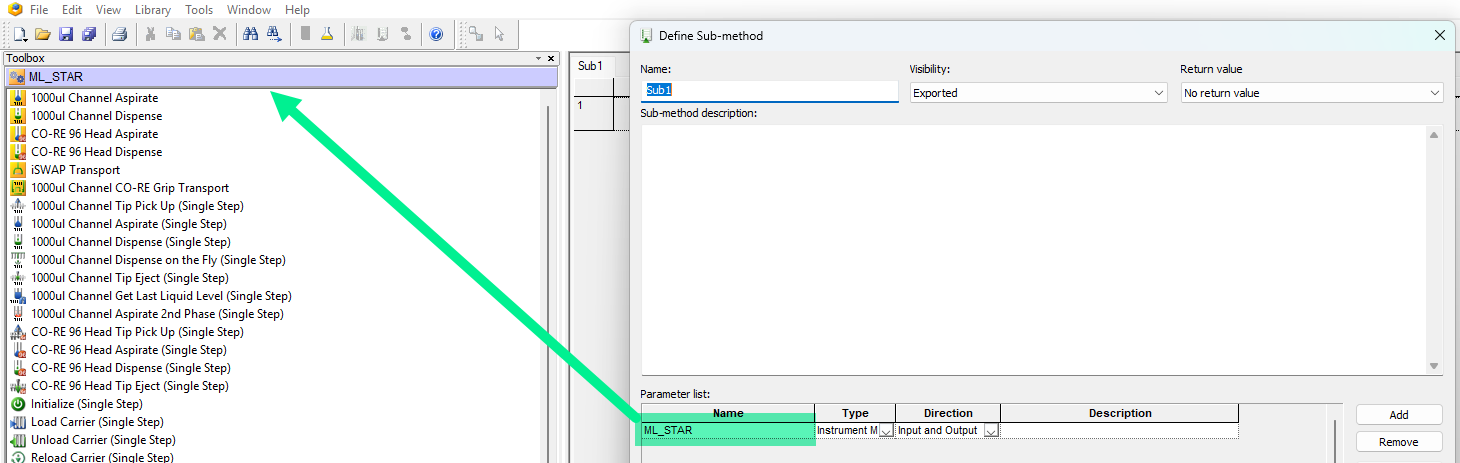Screen dimensions: 1460x463
Task: Click the Add parameter button
Action: [1399, 415]
